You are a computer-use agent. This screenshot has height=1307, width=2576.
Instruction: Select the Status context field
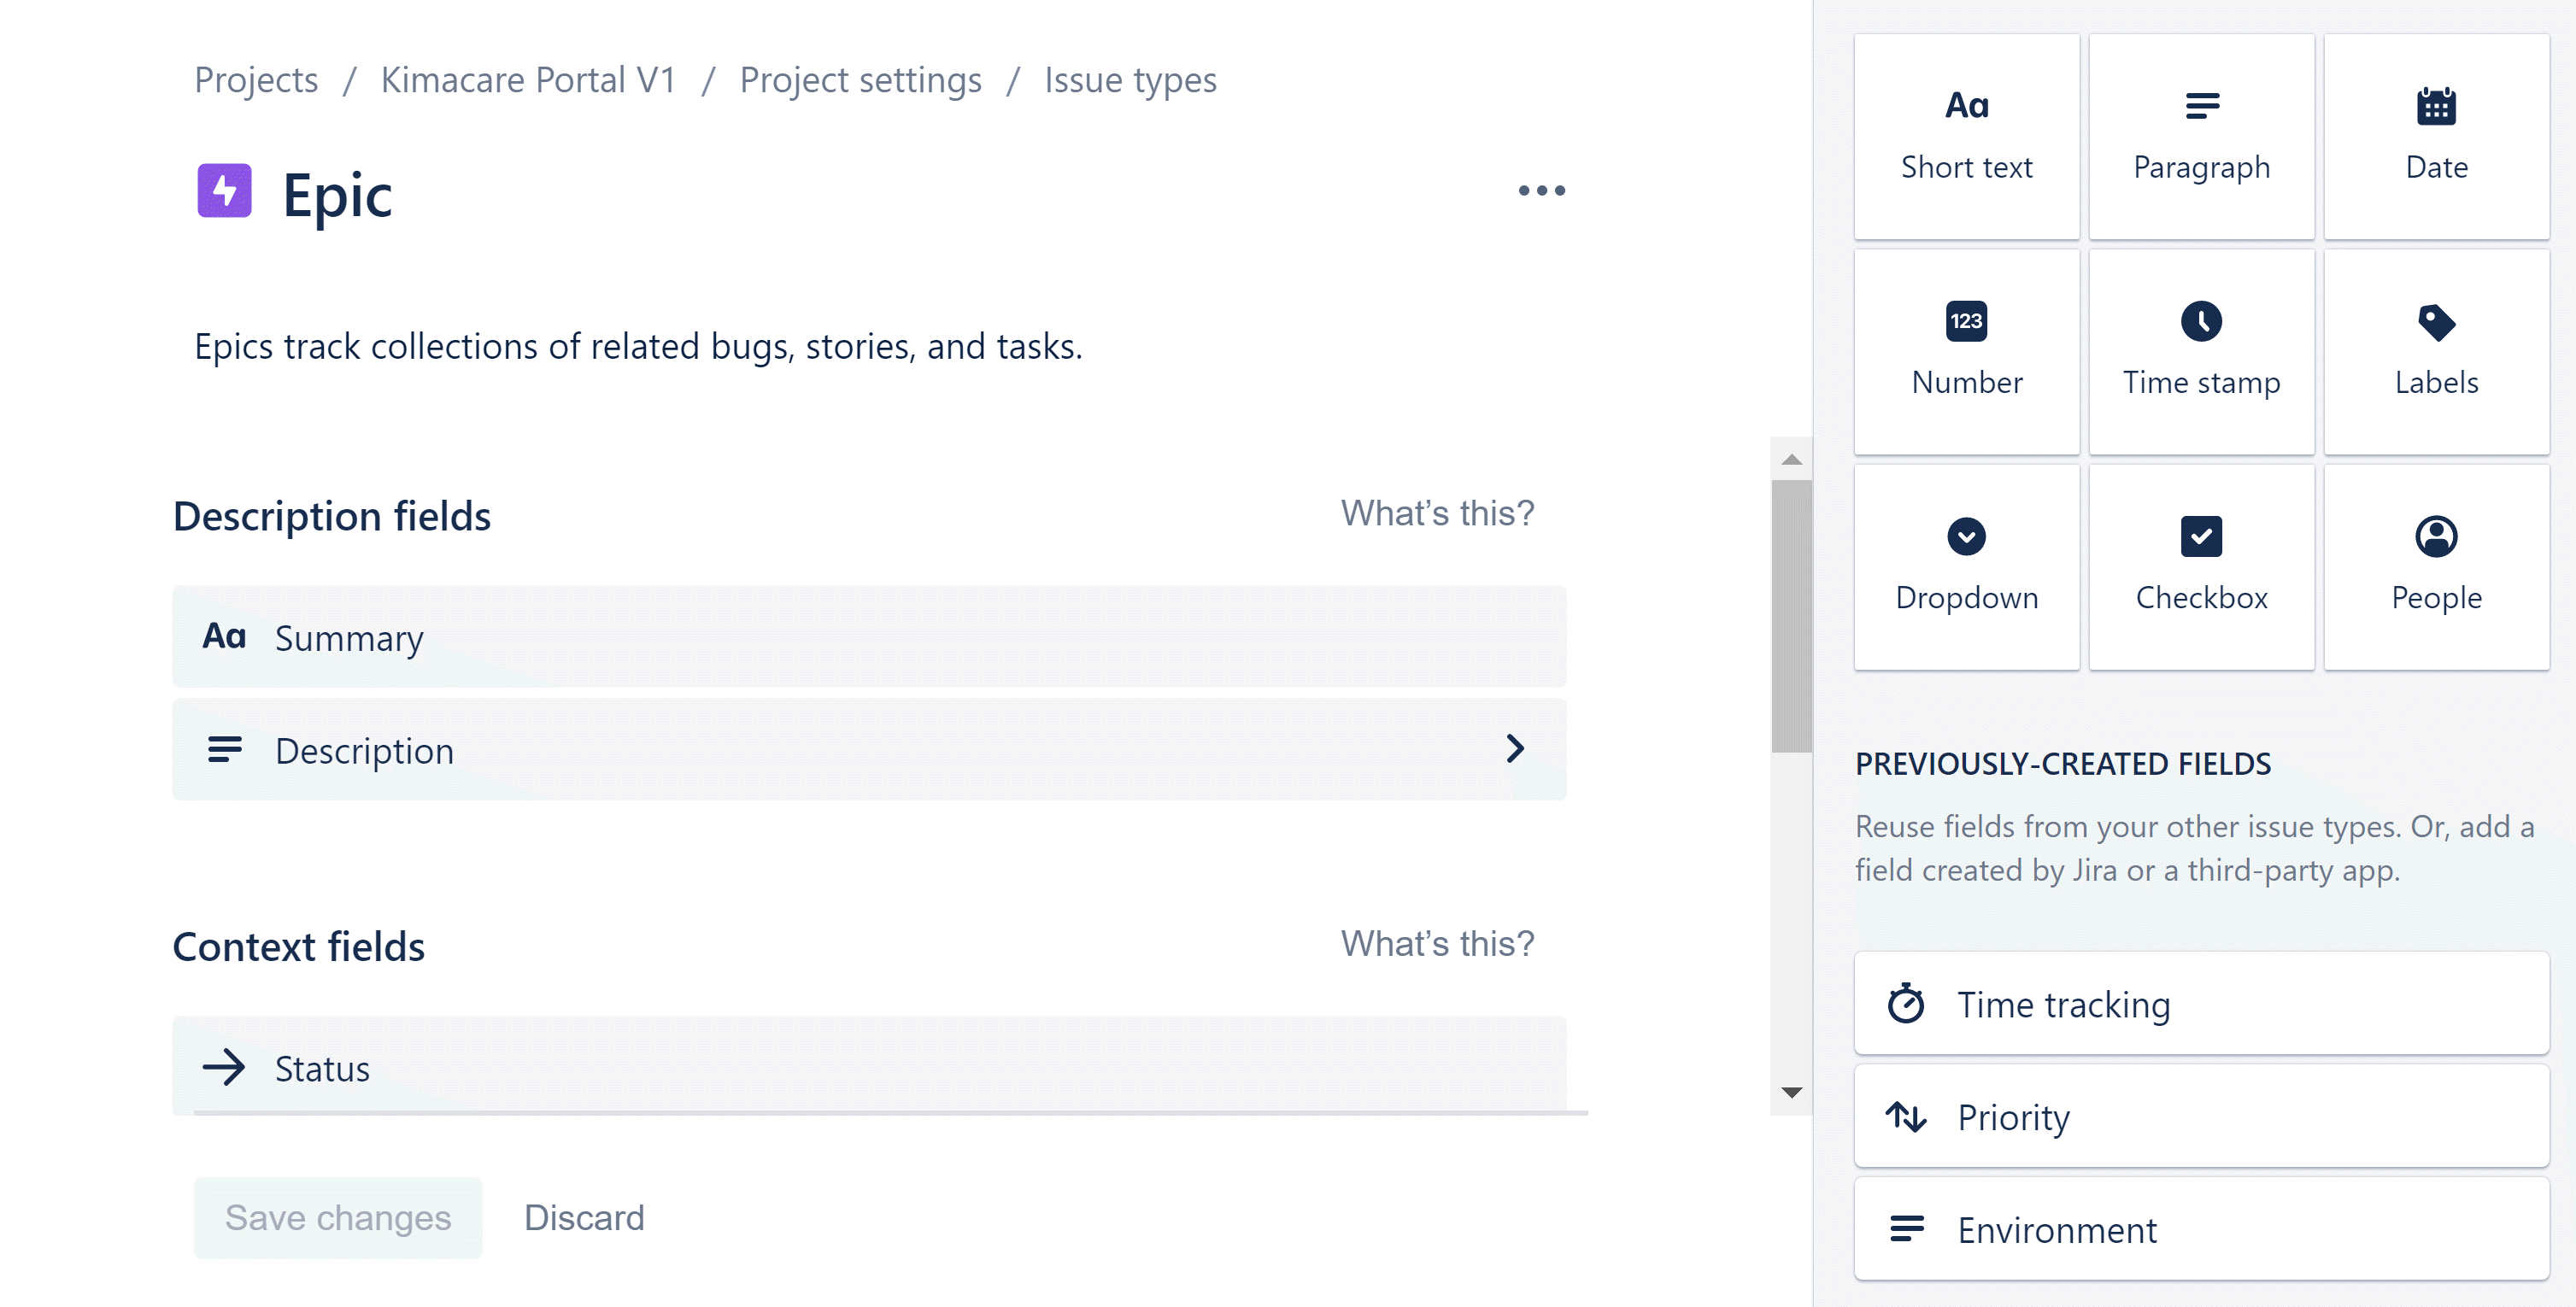(x=868, y=1067)
